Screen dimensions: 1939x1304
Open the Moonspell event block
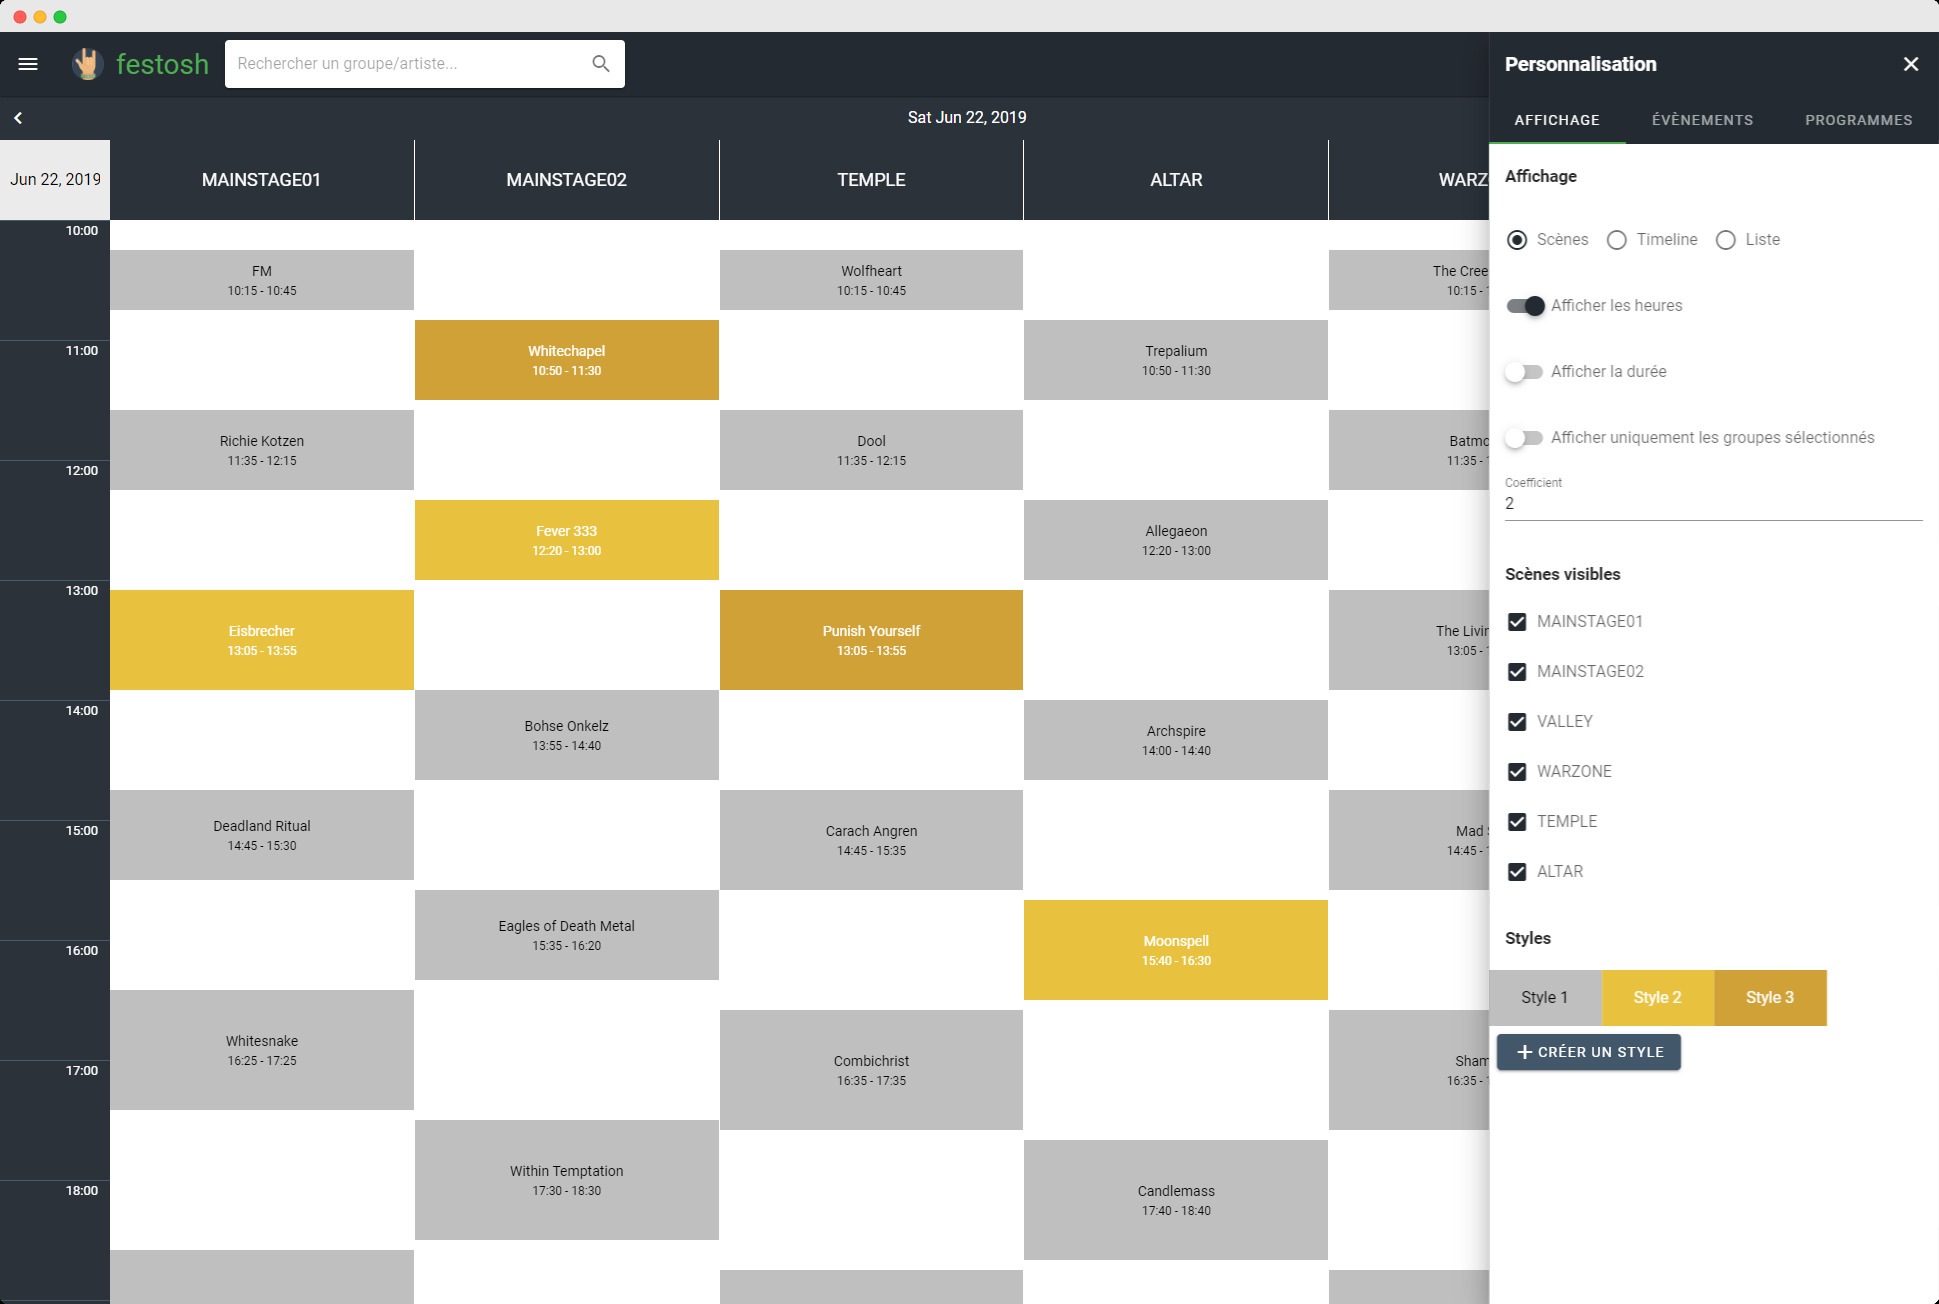1175,950
